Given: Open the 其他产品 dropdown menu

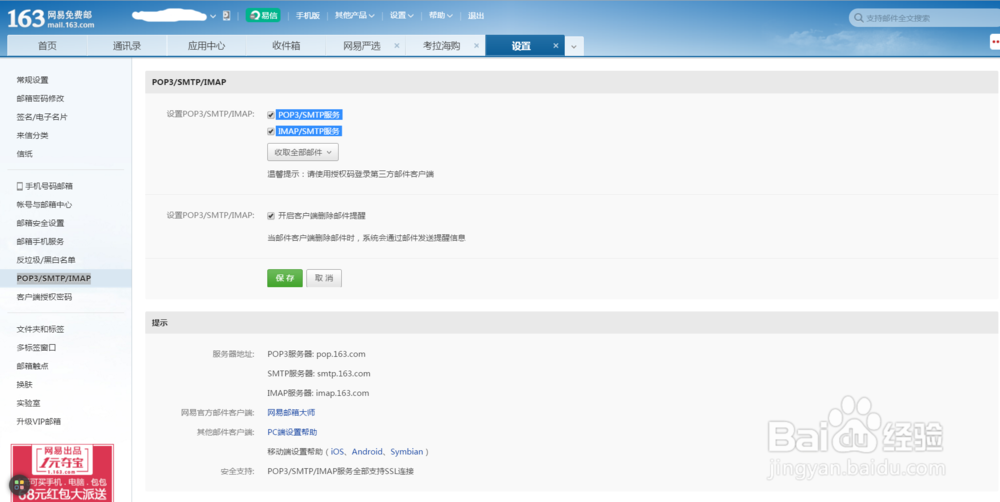Looking at the screenshot, I should tap(355, 15).
